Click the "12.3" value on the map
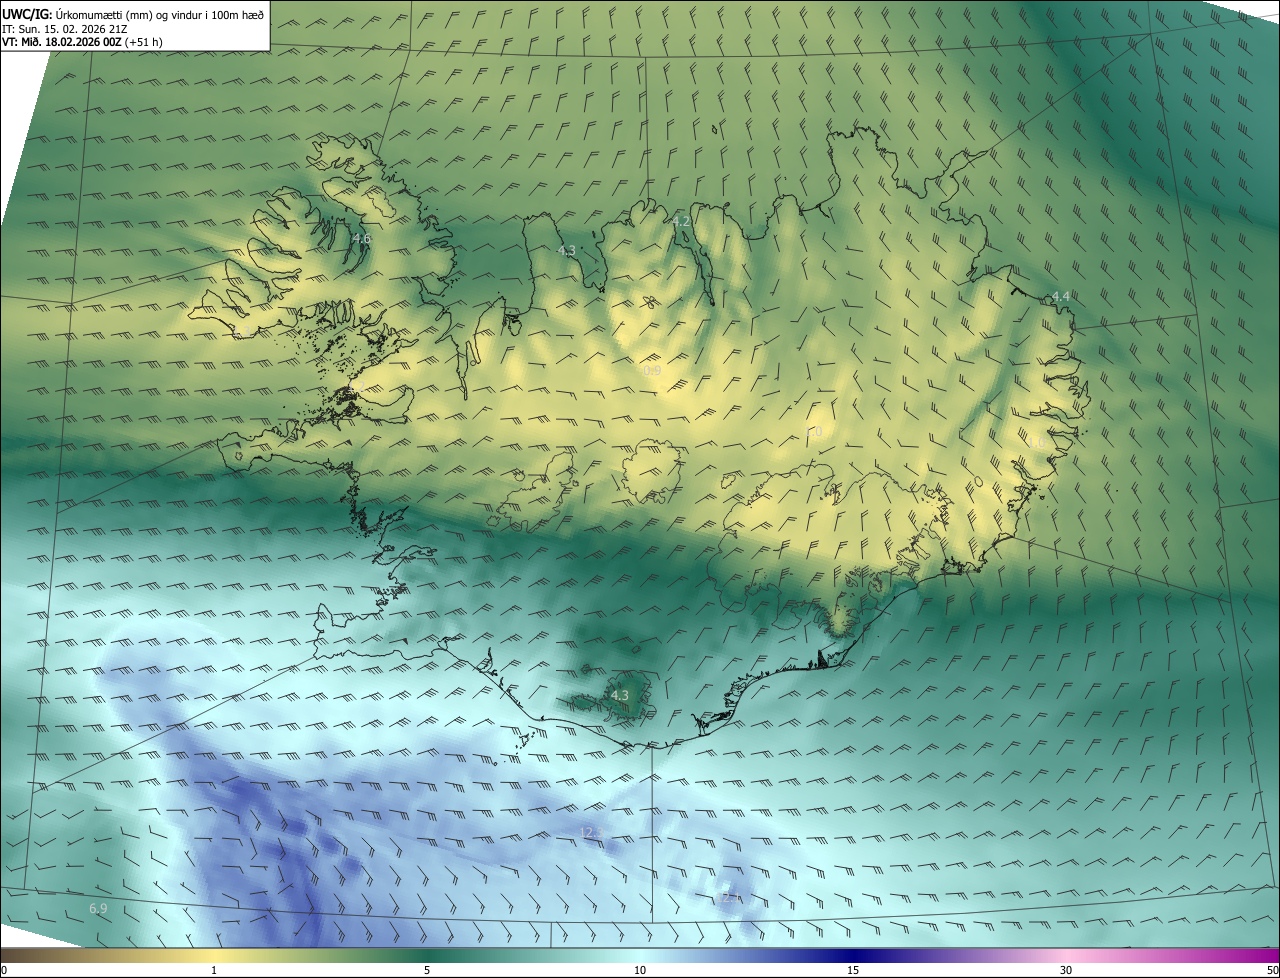Screen dimensions: 1280x978 point(591,832)
